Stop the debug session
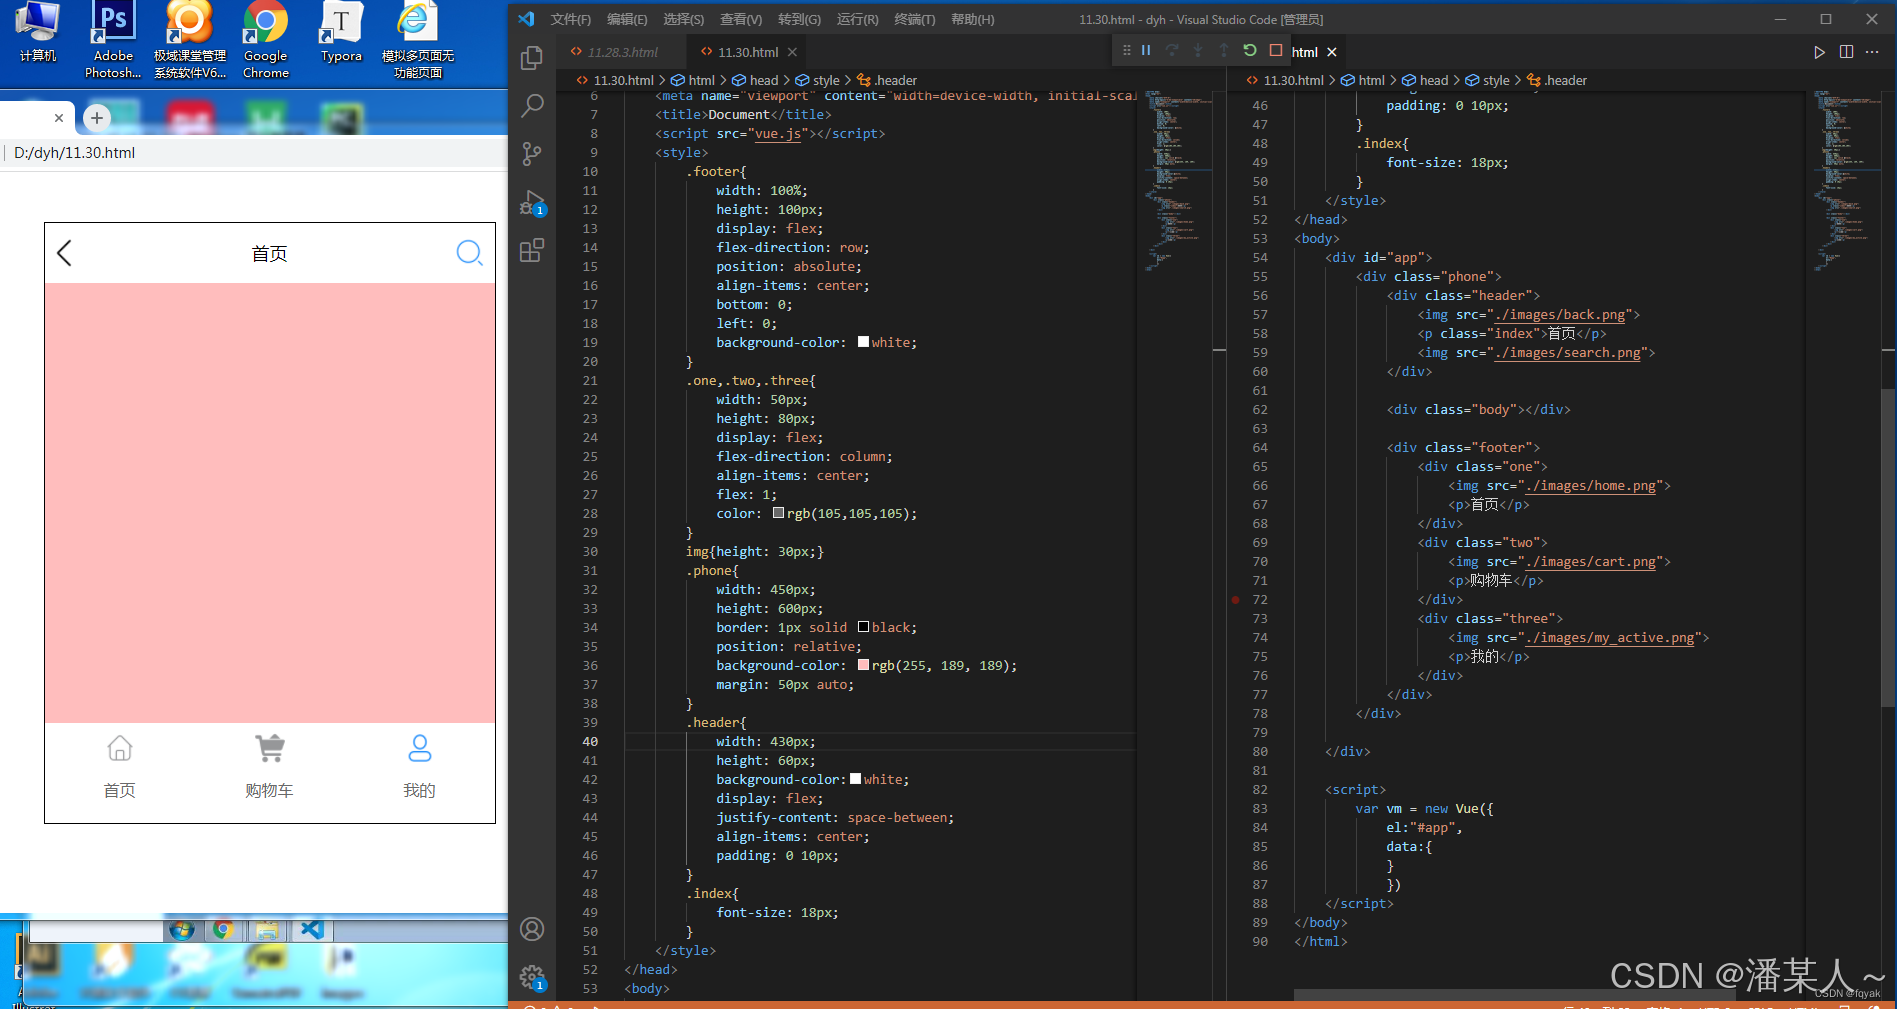The image size is (1897, 1009). point(1276,50)
